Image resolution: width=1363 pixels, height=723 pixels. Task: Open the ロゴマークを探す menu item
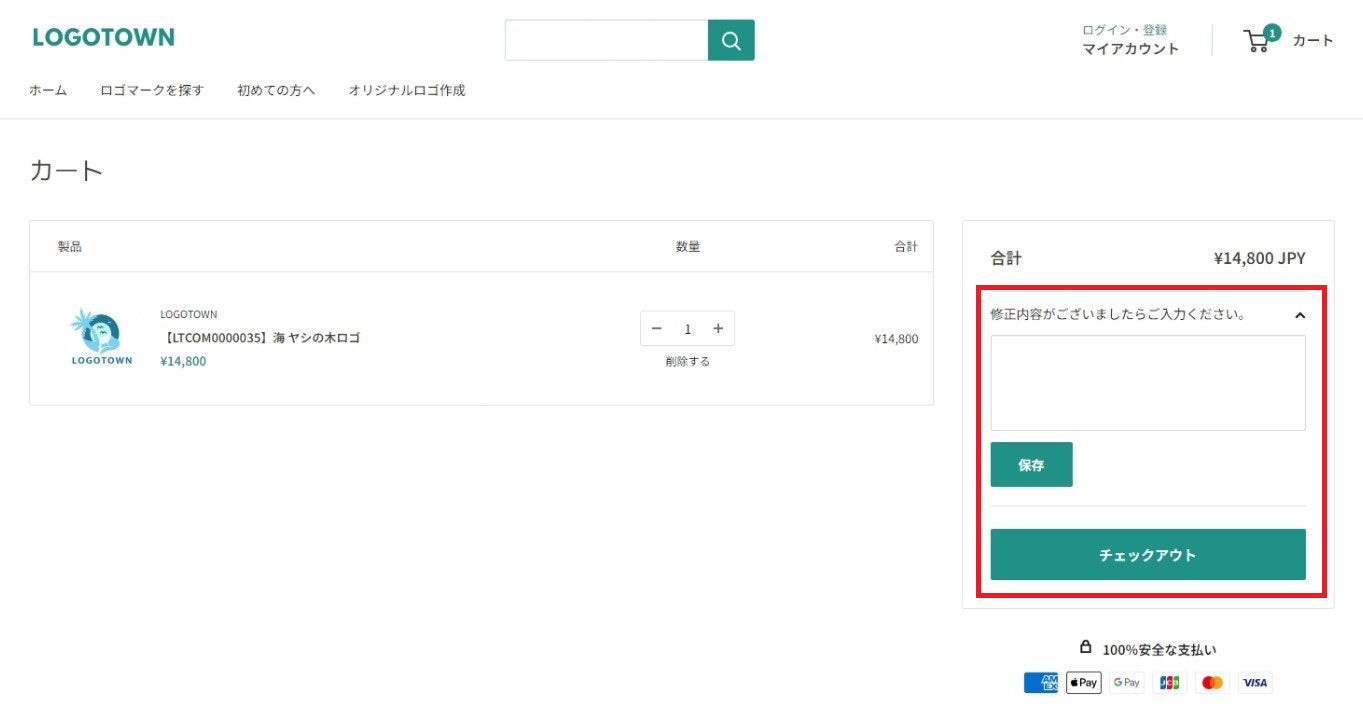[152, 91]
